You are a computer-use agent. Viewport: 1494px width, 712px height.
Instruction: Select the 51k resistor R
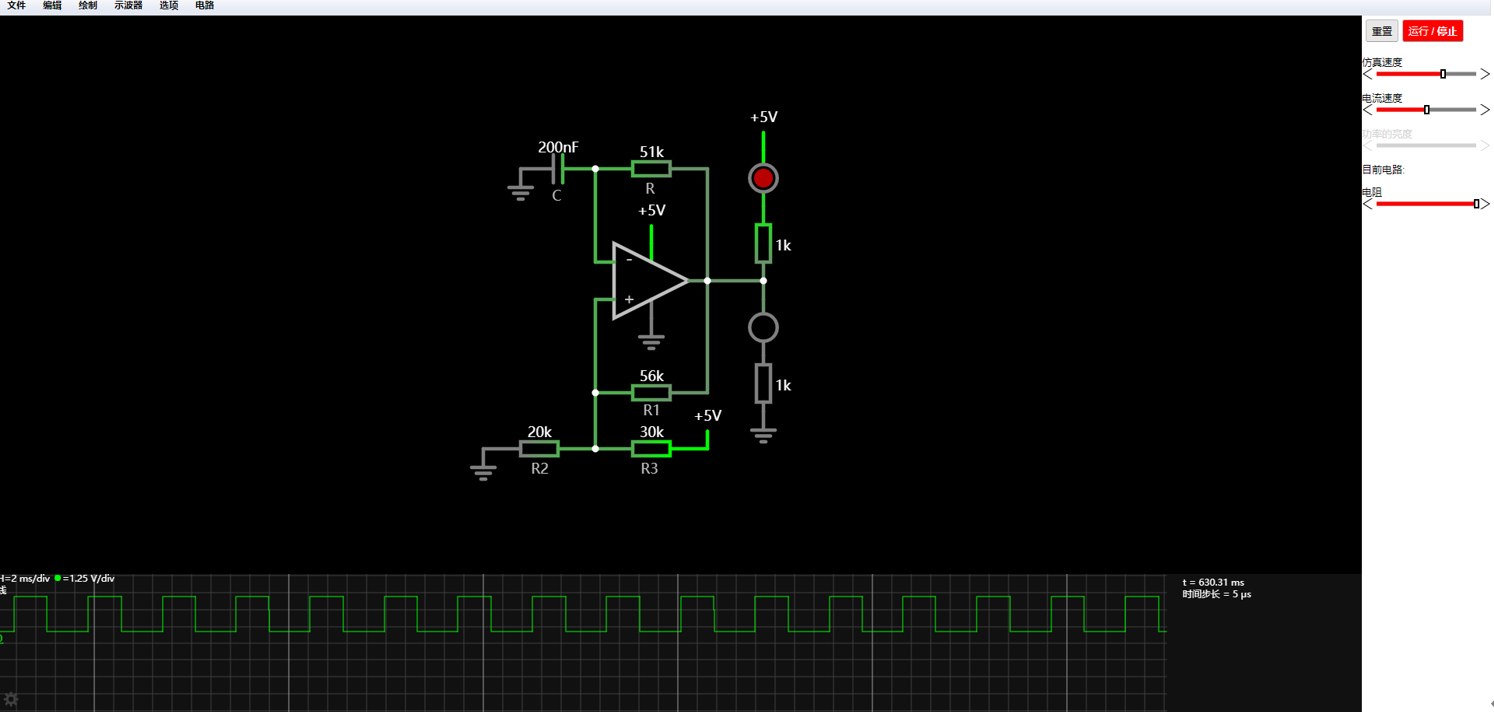coord(651,169)
